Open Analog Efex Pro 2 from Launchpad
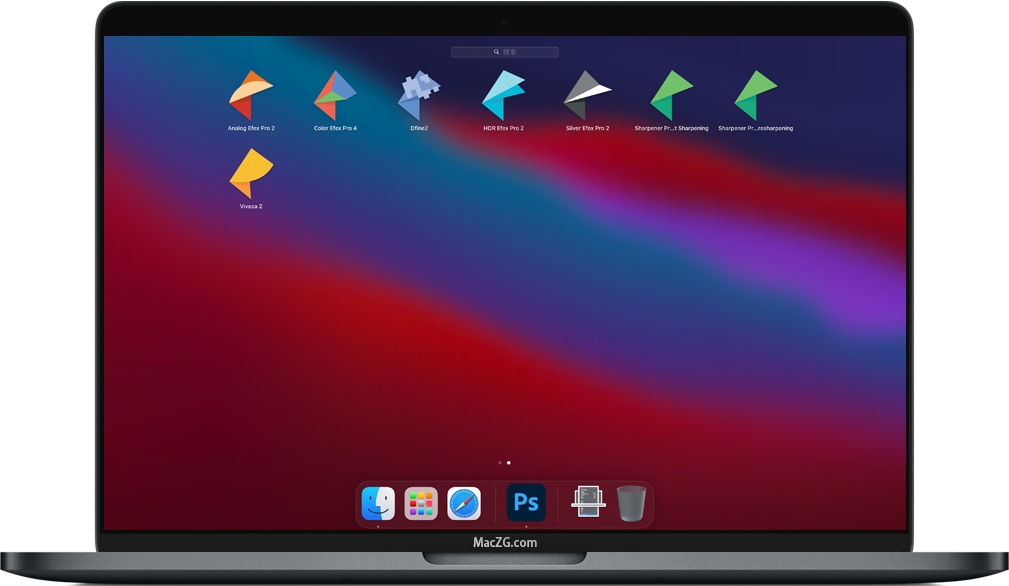This screenshot has height=586, width=1009. point(251,96)
